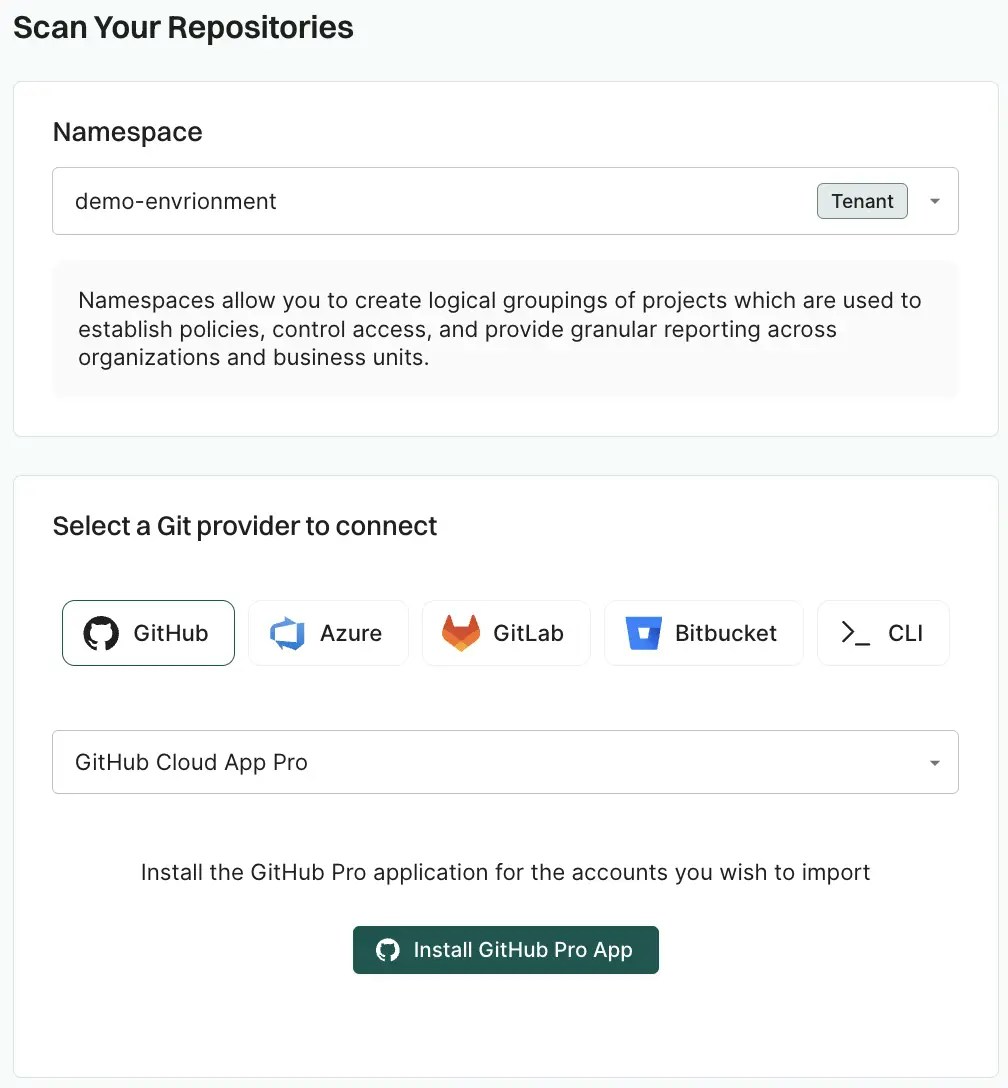Switch provider selection to GitLab

point(506,632)
